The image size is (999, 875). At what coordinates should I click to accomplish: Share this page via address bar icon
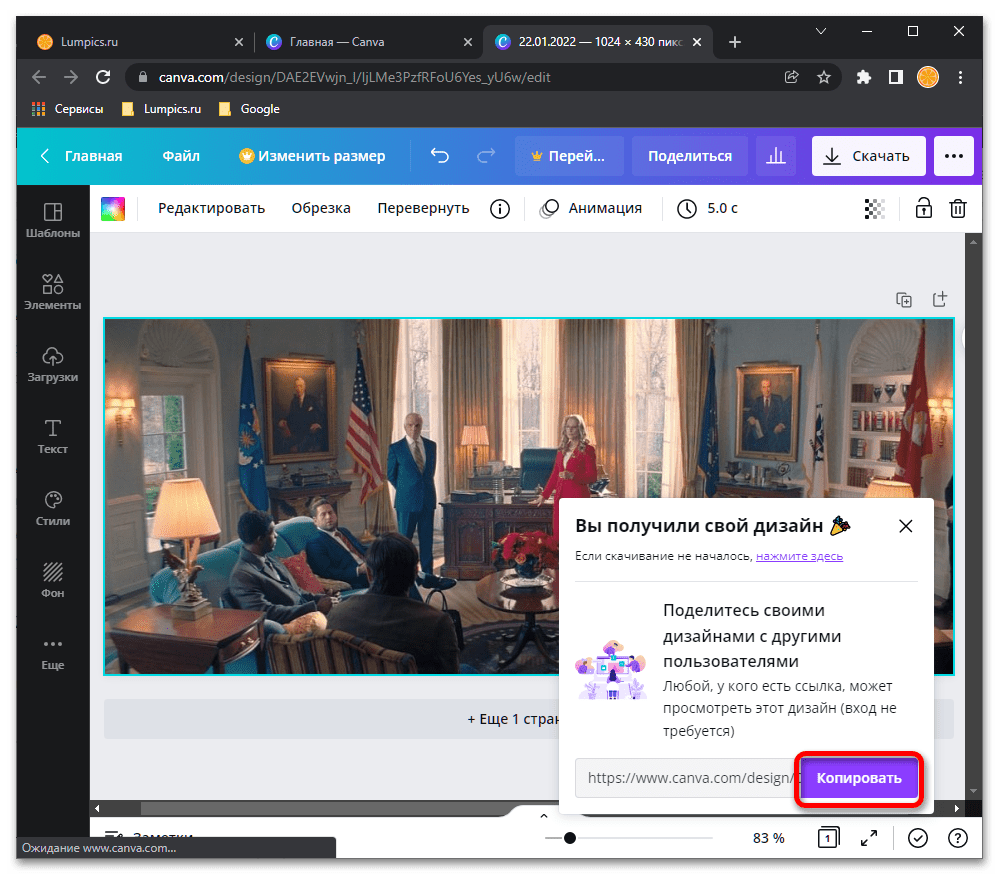[x=791, y=77]
